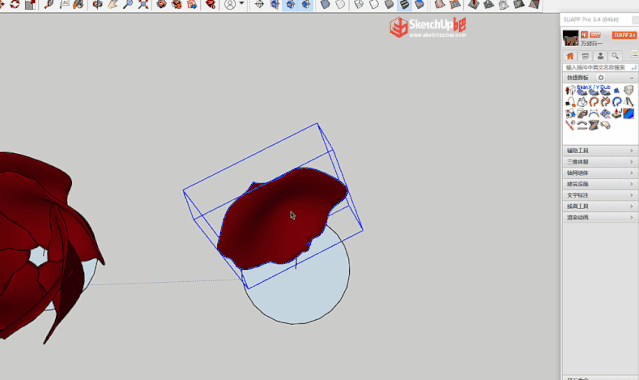Expand the 渲染动画 category

[x=600, y=217]
